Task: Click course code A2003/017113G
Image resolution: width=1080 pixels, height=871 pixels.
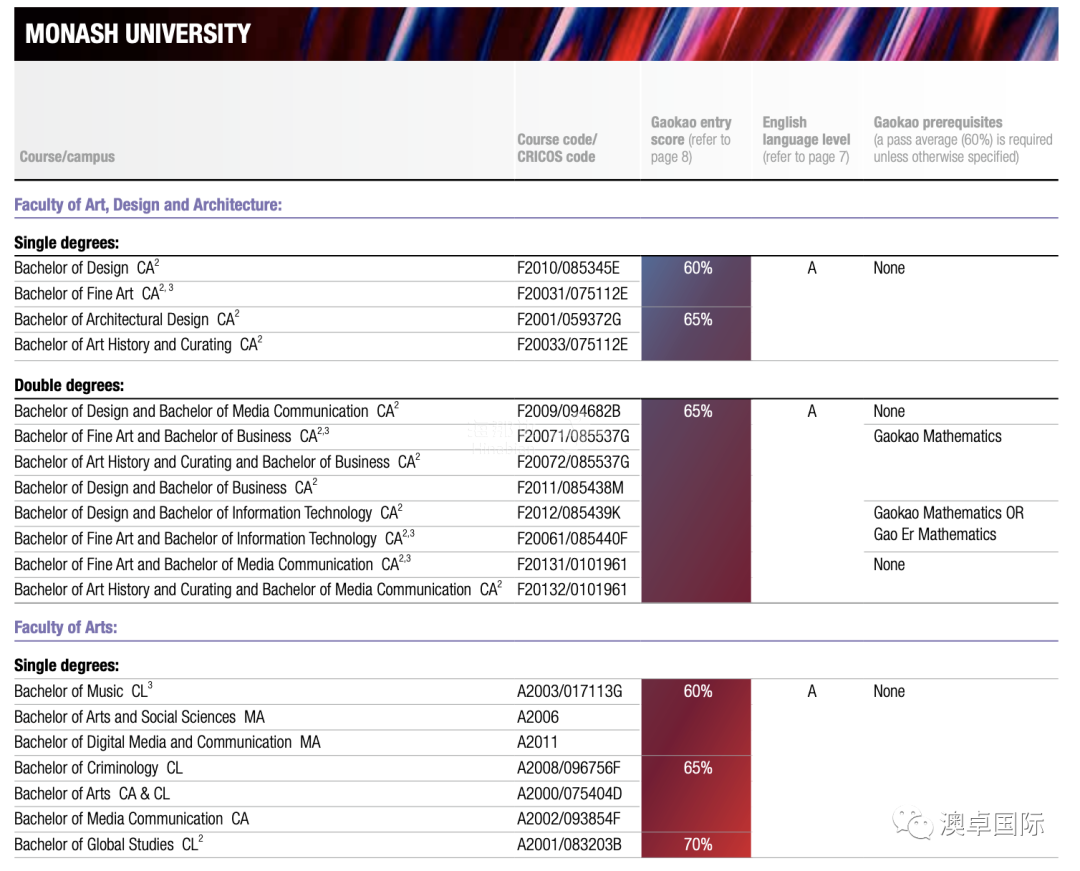Action: [x=570, y=691]
